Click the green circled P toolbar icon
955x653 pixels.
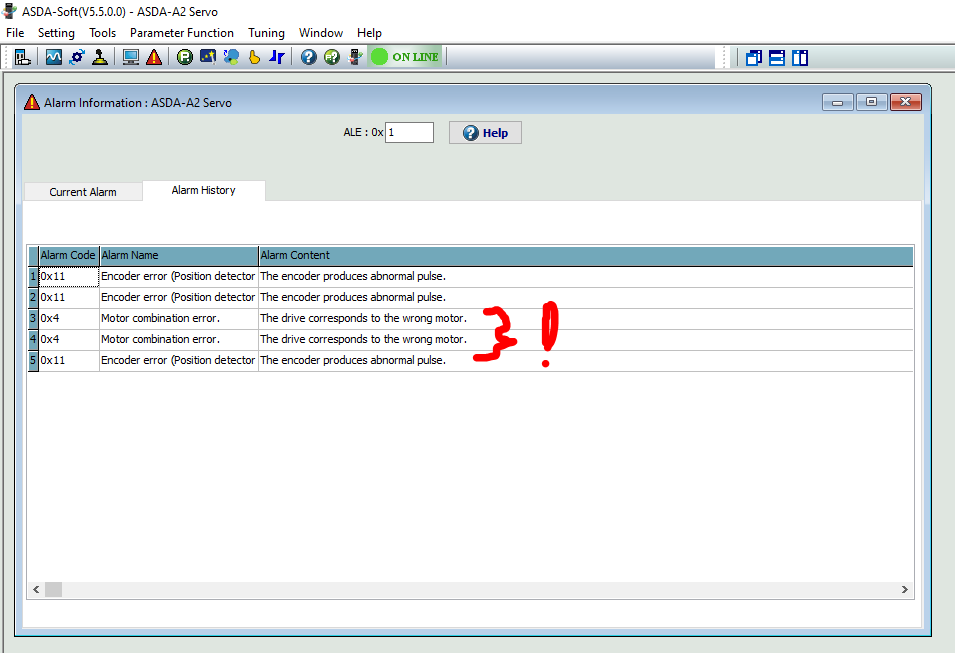click(x=184, y=57)
